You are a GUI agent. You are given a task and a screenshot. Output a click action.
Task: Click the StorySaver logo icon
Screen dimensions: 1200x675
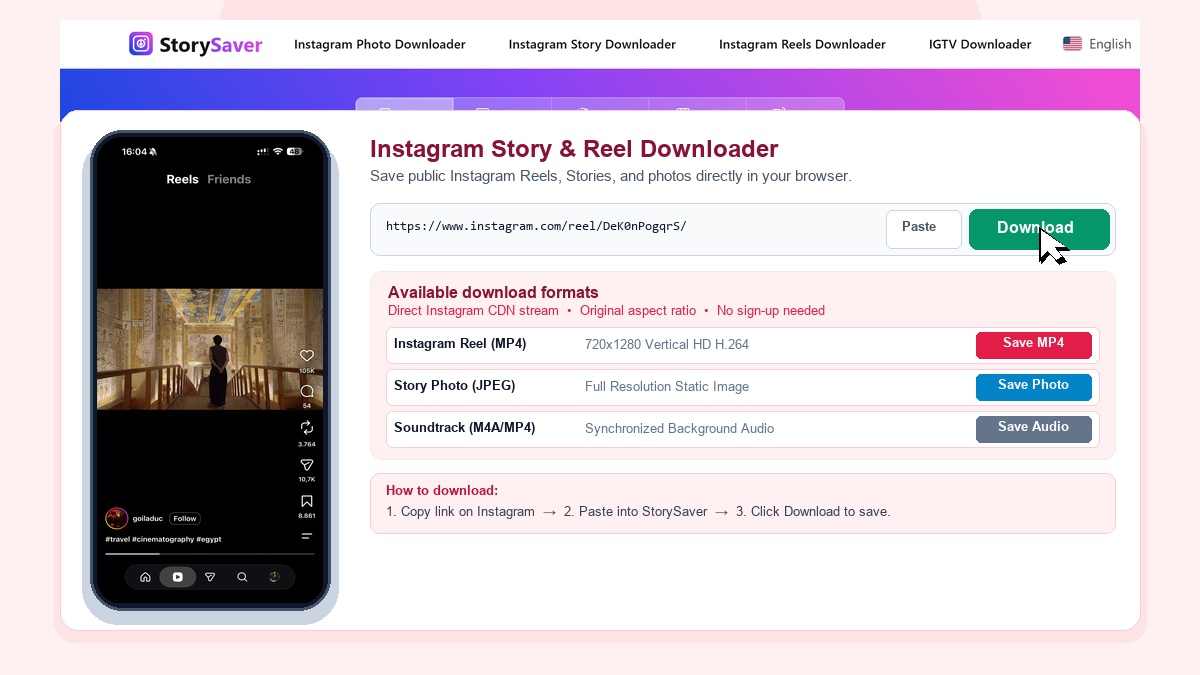pyautogui.click(x=141, y=44)
